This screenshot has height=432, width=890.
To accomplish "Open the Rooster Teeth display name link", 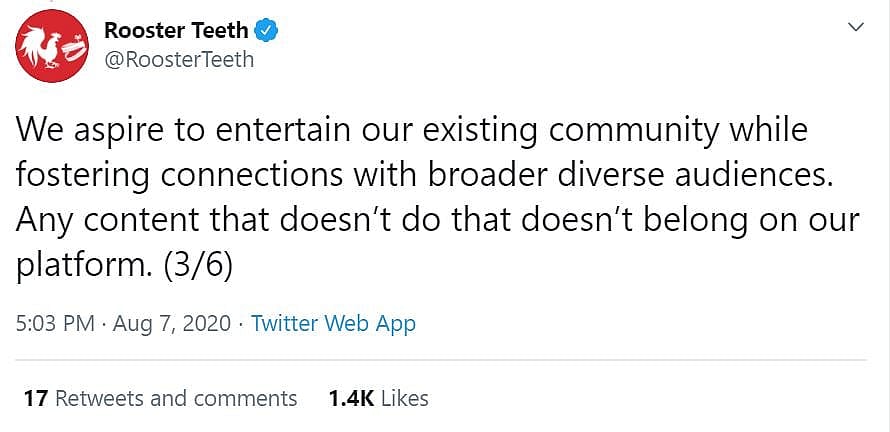I will point(176,31).
